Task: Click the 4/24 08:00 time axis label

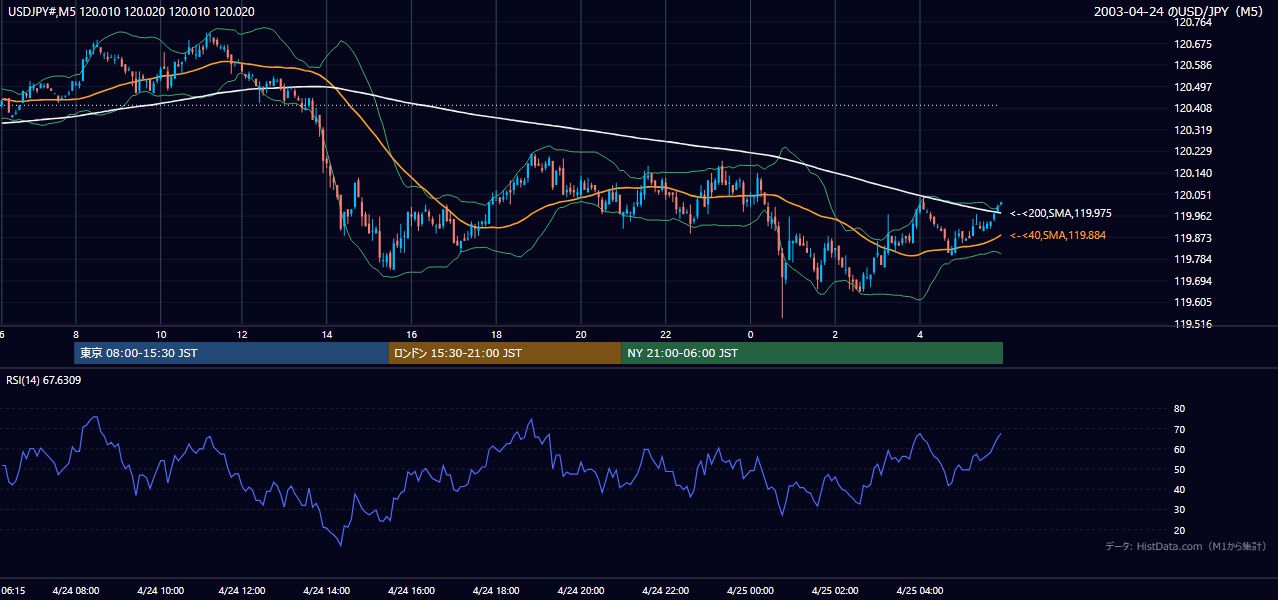Action: coord(76,591)
